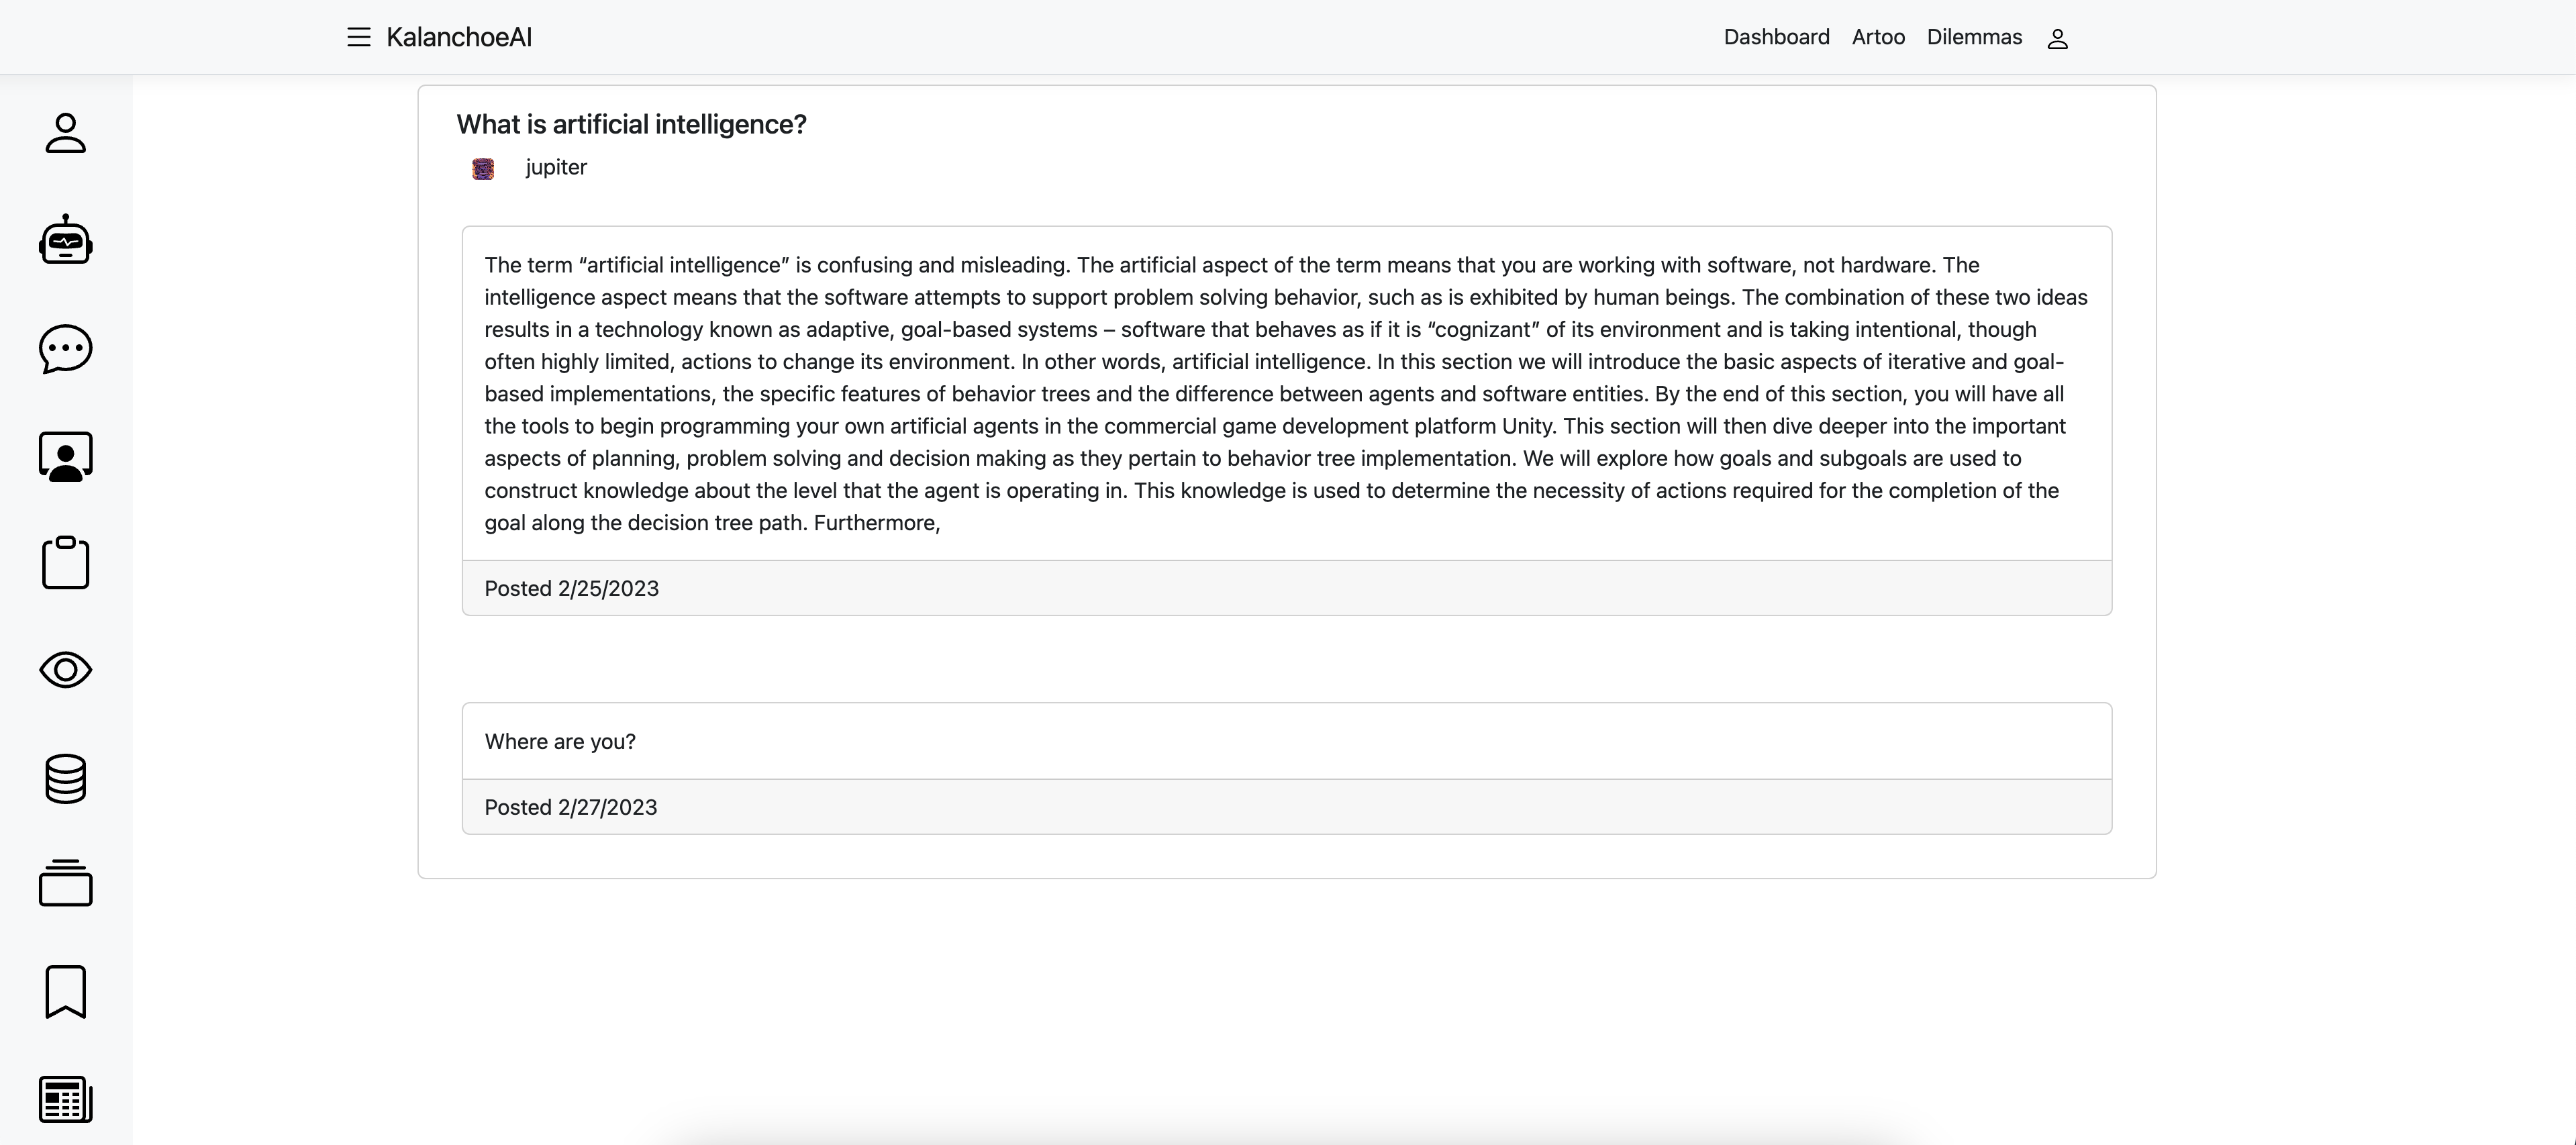Open the clipboard icon in sidebar
2576x1145 pixels.
tap(66, 563)
